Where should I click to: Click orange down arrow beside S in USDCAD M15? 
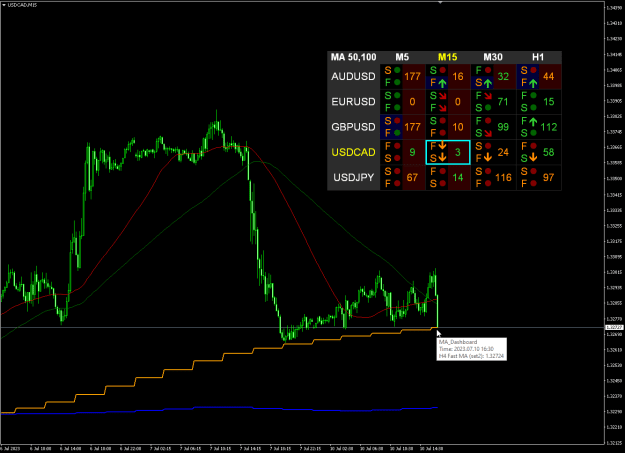(442, 158)
